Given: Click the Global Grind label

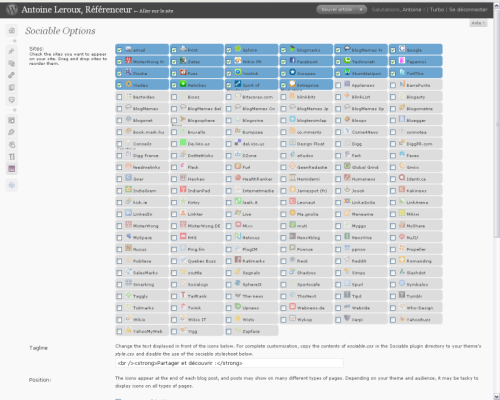Looking at the screenshot, I should 365,167.
